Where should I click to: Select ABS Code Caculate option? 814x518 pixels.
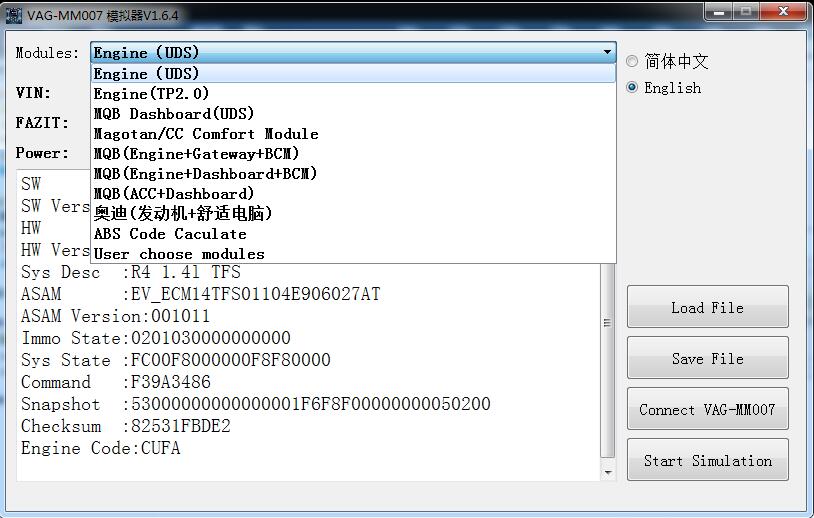pos(353,234)
